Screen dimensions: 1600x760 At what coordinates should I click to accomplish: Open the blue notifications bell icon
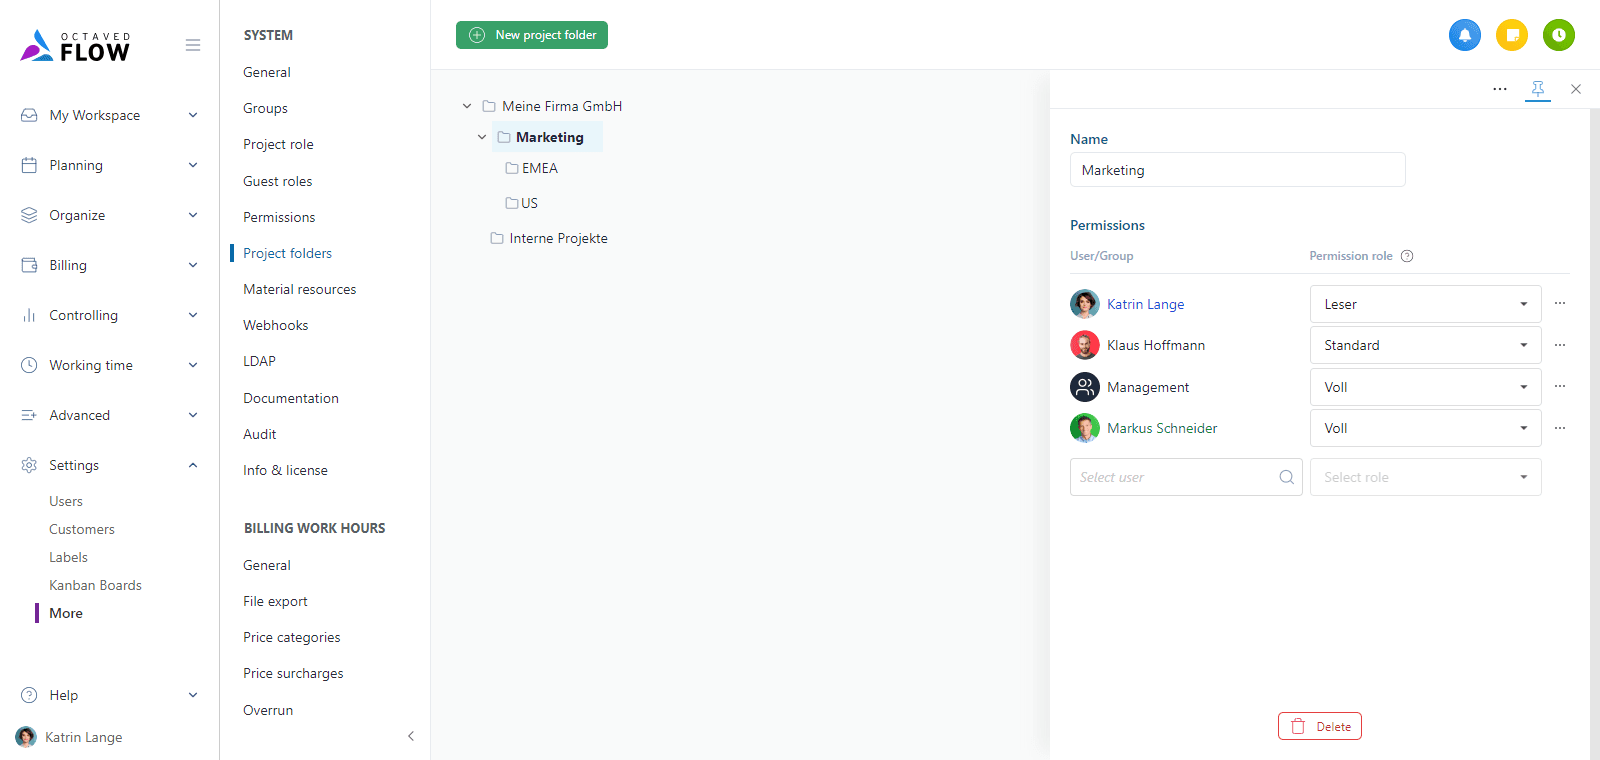click(x=1464, y=35)
